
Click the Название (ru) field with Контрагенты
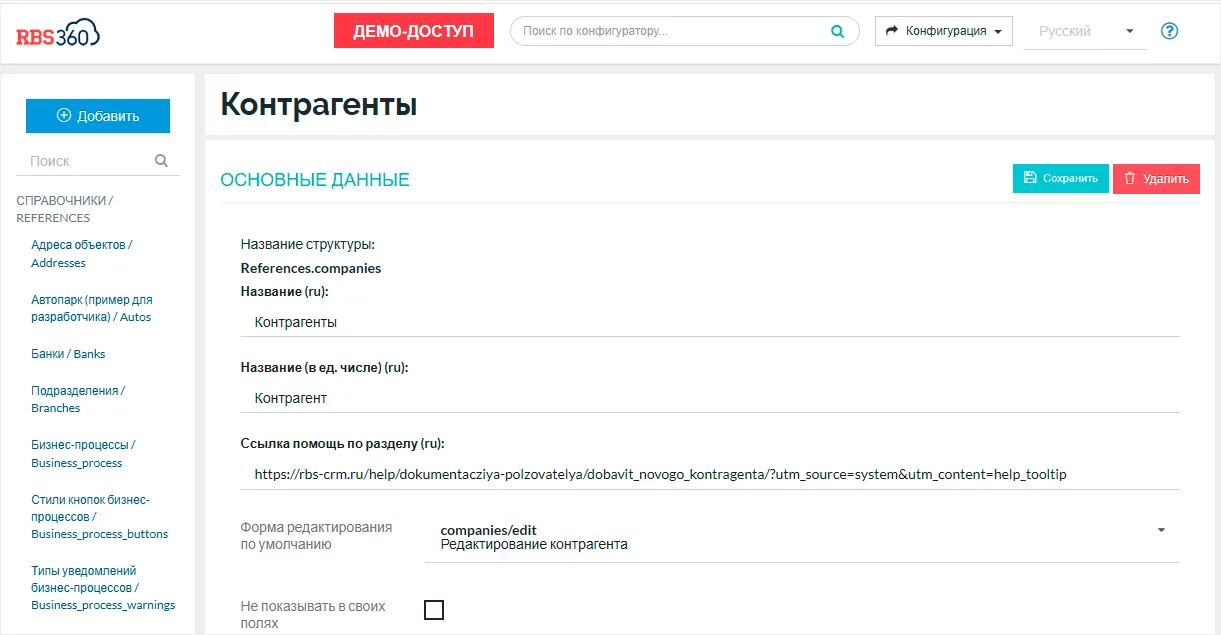coord(709,323)
